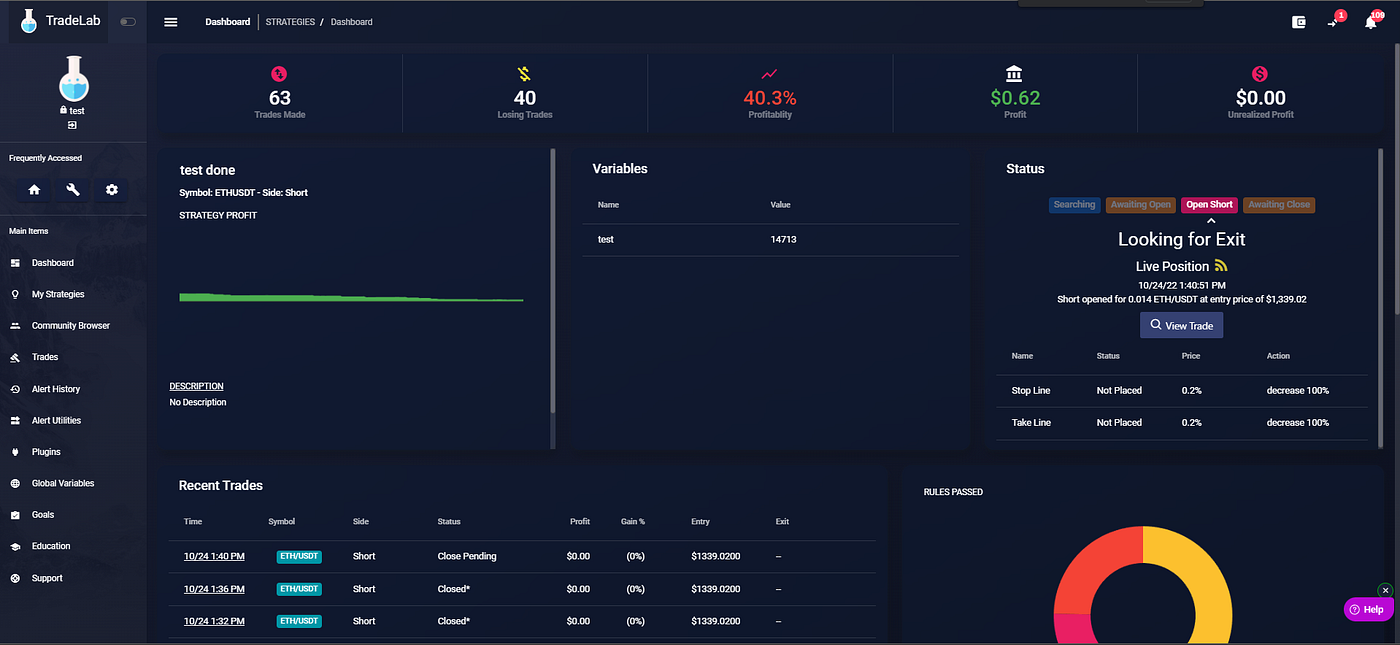
Task: Open the wrench tools shortcut
Action: click(73, 190)
